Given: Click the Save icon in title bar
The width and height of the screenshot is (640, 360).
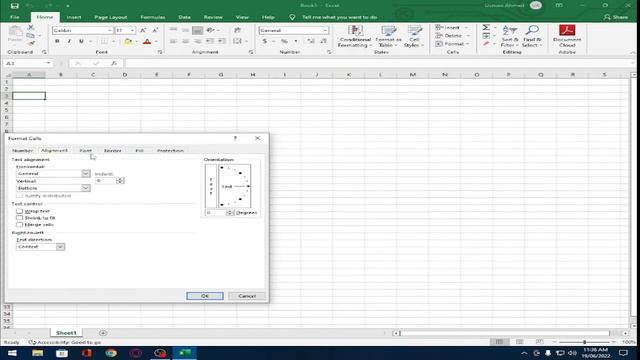Looking at the screenshot, I should (x=15, y=6).
